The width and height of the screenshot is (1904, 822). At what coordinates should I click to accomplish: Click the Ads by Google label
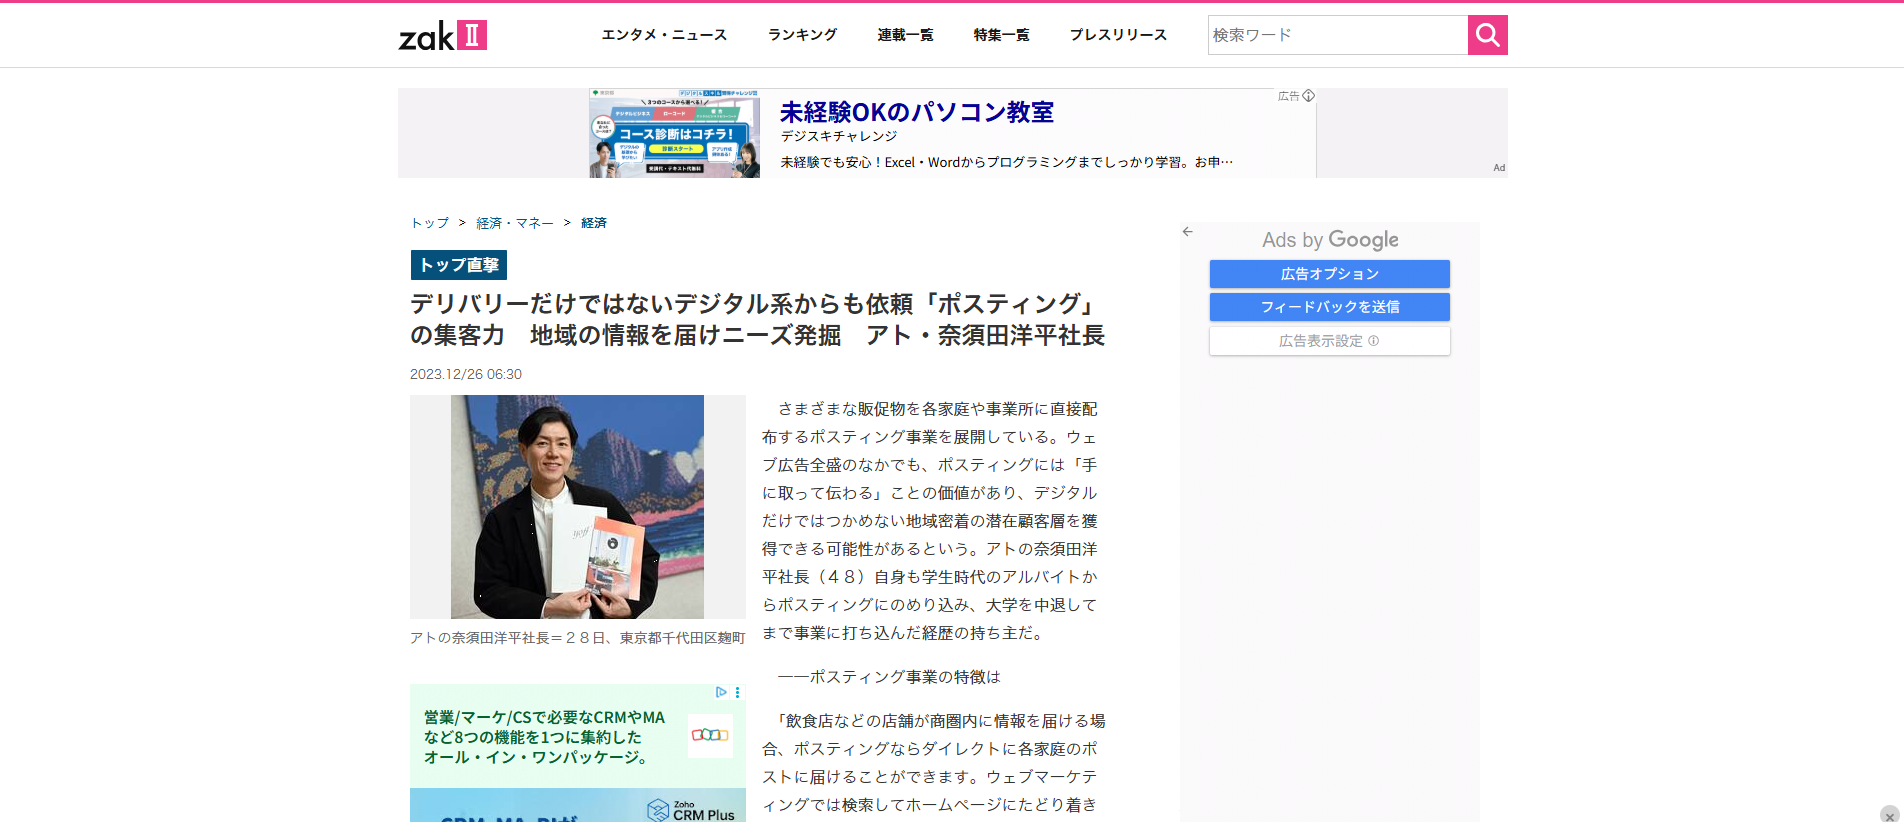1330,240
